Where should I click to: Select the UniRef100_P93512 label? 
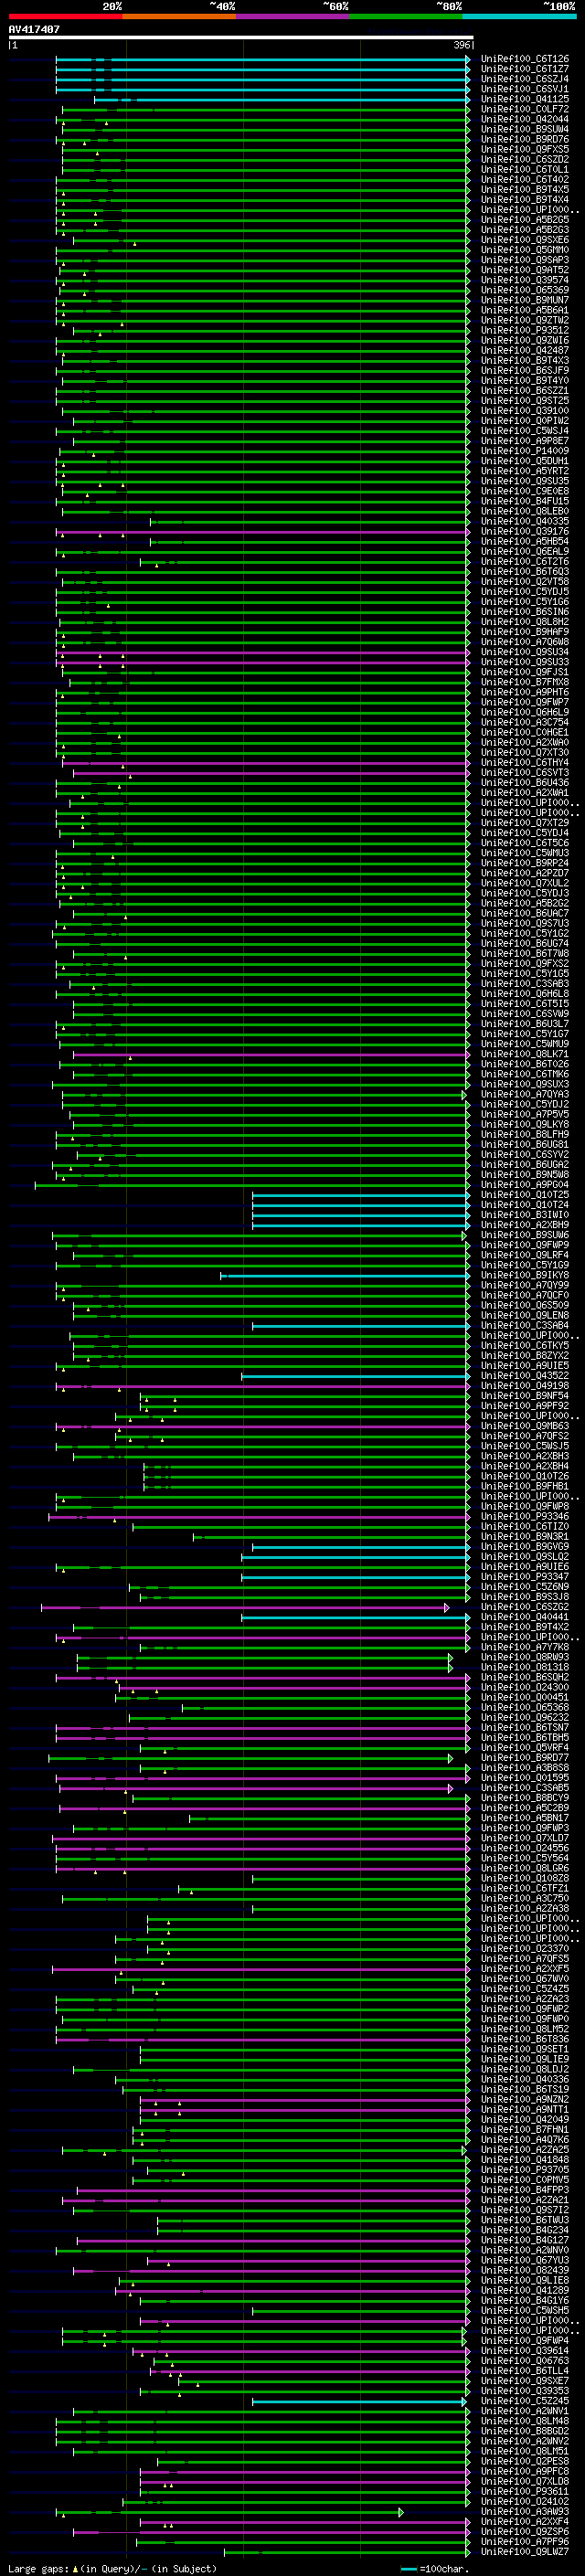tap(524, 330)
